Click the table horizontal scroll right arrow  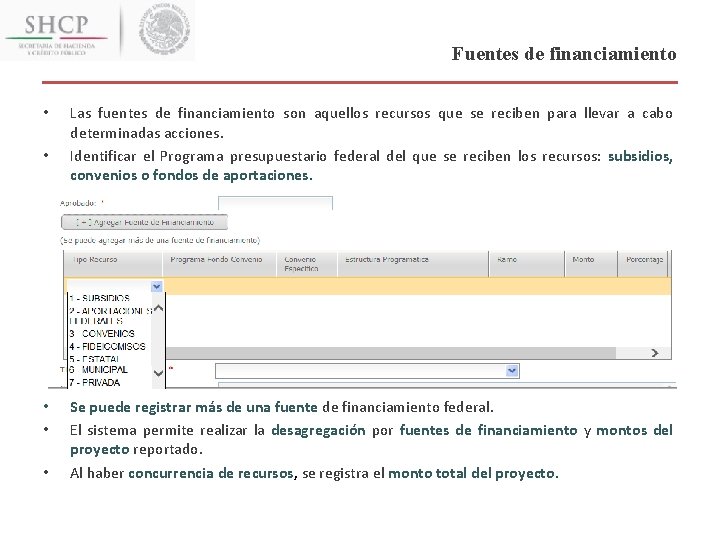(655, 353)
